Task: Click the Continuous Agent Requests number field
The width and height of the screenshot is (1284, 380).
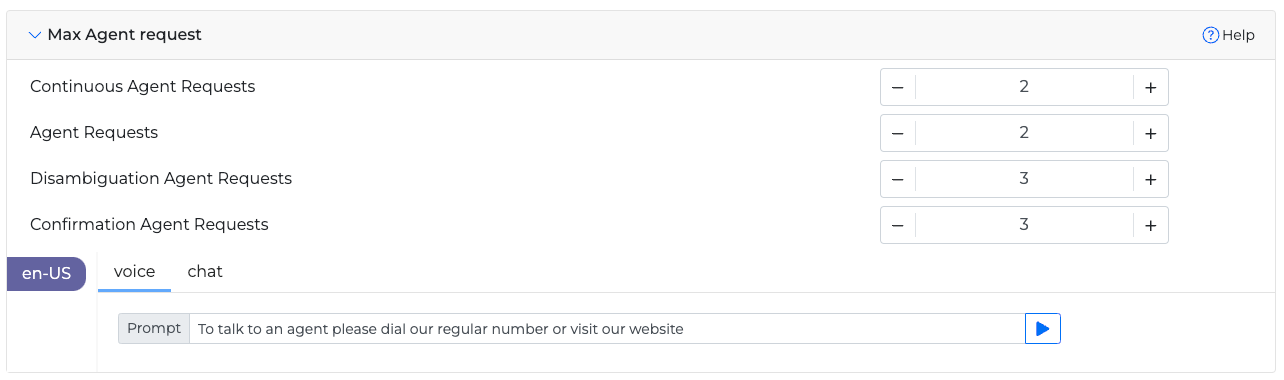Action: (x=1024, y=87)
